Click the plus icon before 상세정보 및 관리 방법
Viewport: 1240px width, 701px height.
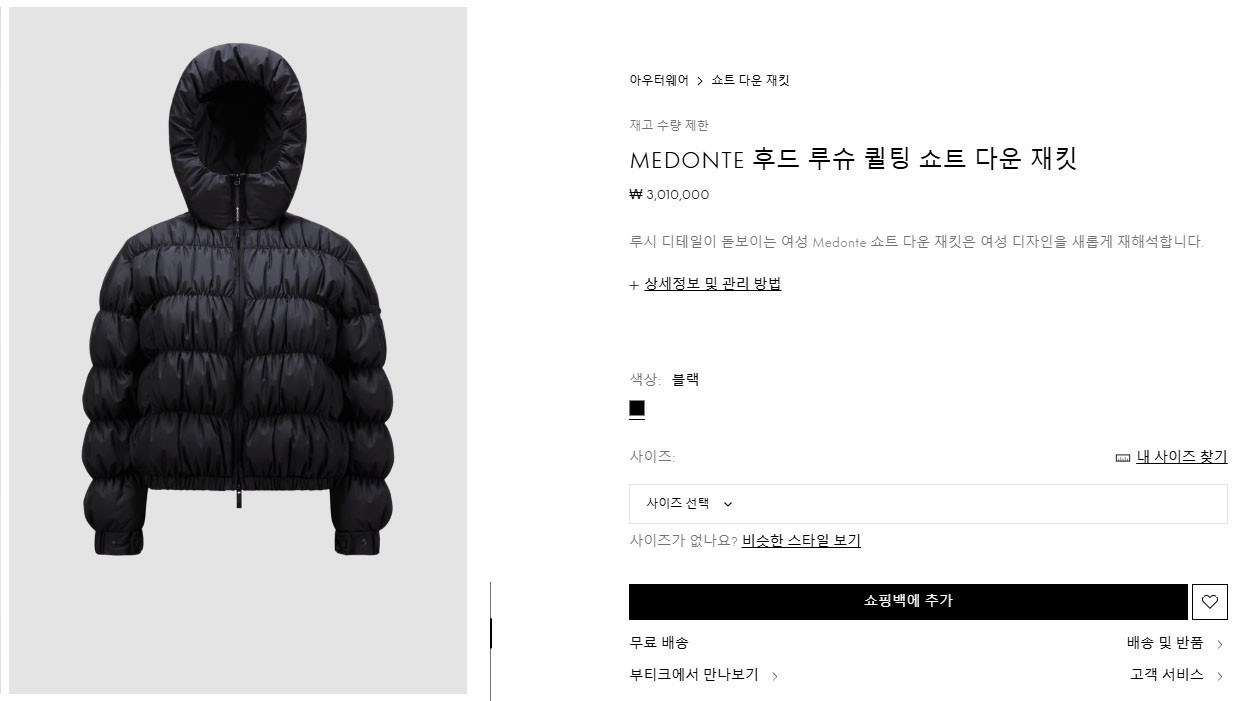634,285
